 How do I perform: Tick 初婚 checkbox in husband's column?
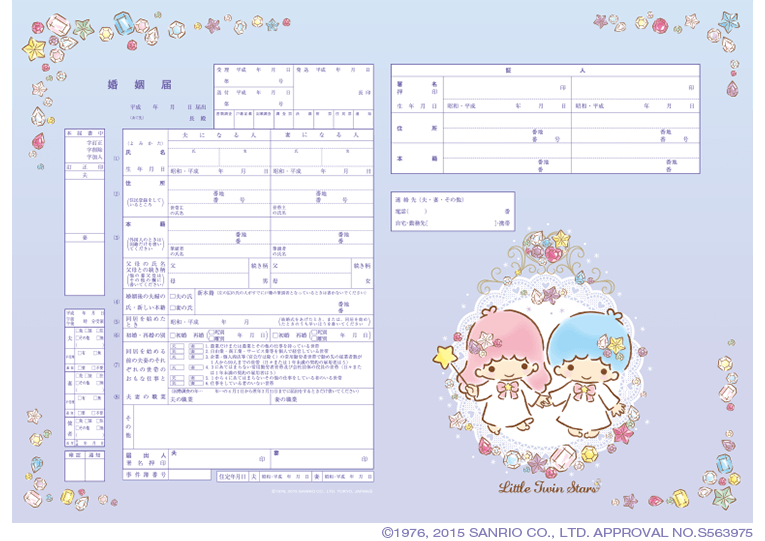(173, 336)
